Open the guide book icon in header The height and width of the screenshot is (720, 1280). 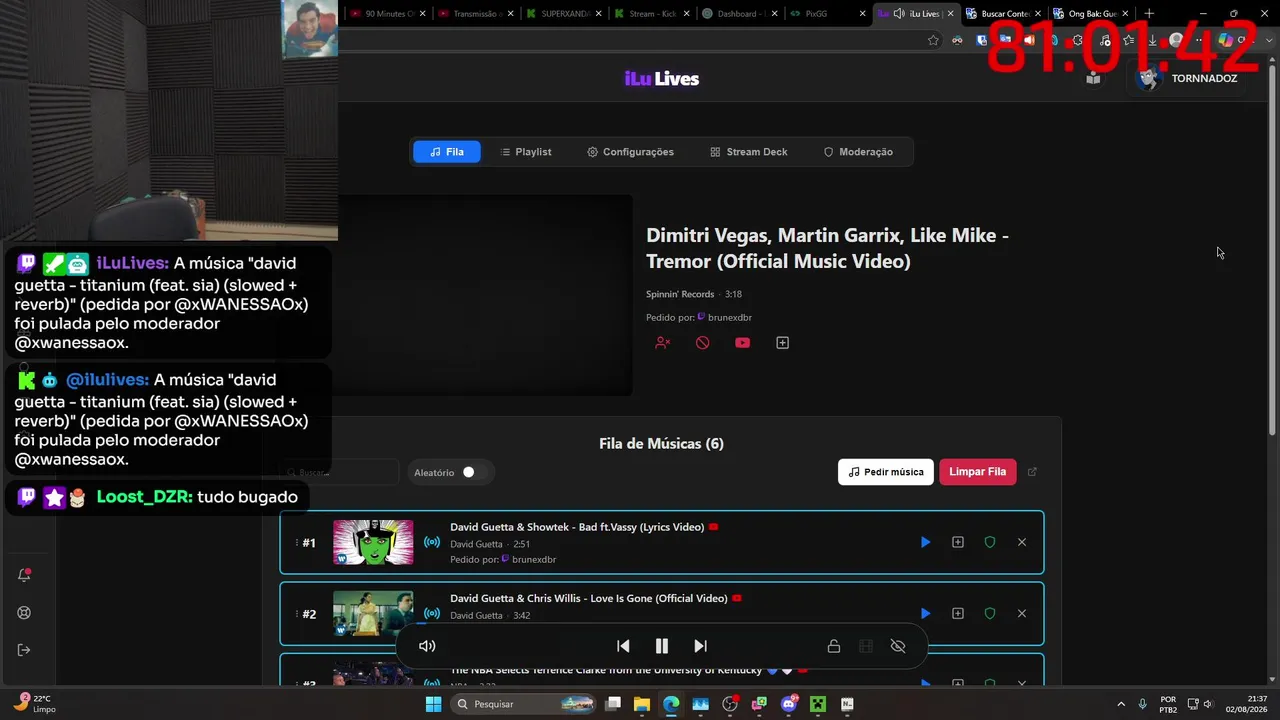coord(1094,78)
